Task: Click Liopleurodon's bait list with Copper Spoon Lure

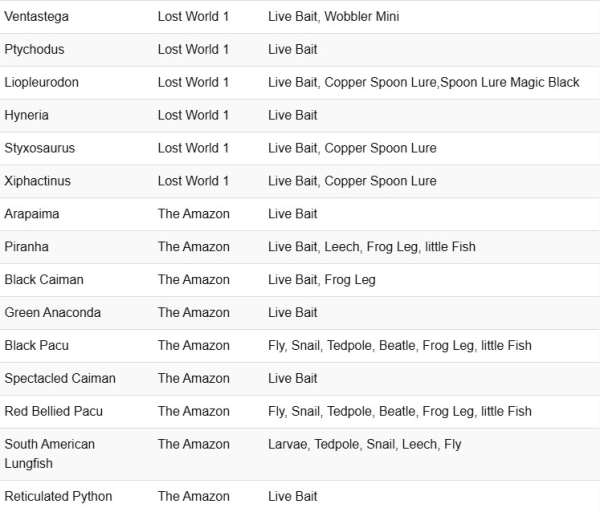Action: pos(423,83)
